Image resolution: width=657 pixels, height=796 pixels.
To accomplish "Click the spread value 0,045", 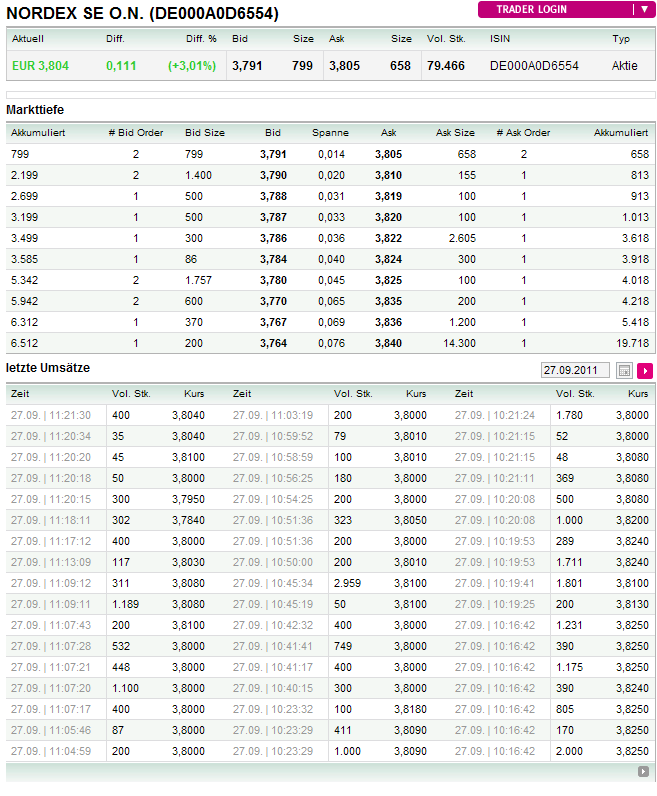I will click(331, 280).
